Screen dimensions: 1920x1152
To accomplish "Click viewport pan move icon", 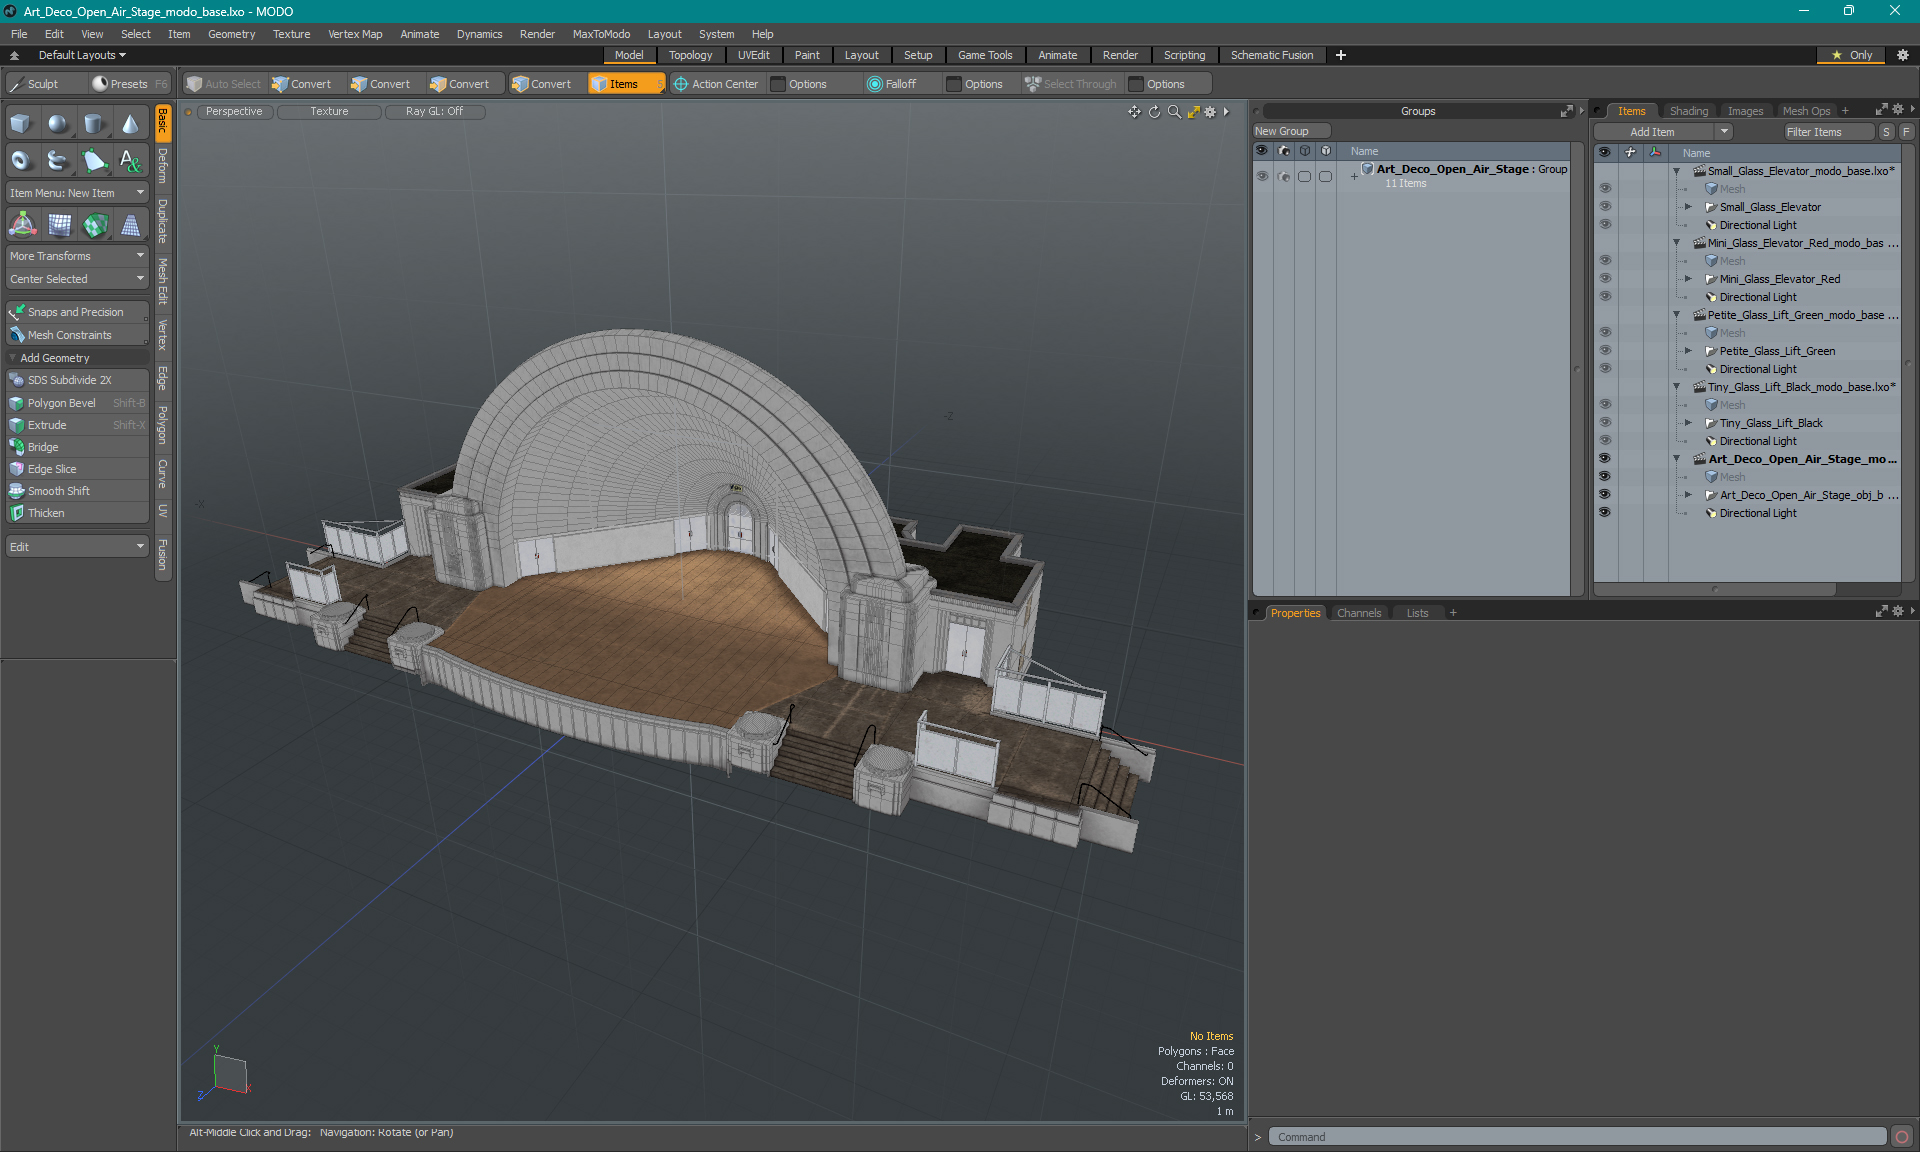I will tap(1134, 112).
